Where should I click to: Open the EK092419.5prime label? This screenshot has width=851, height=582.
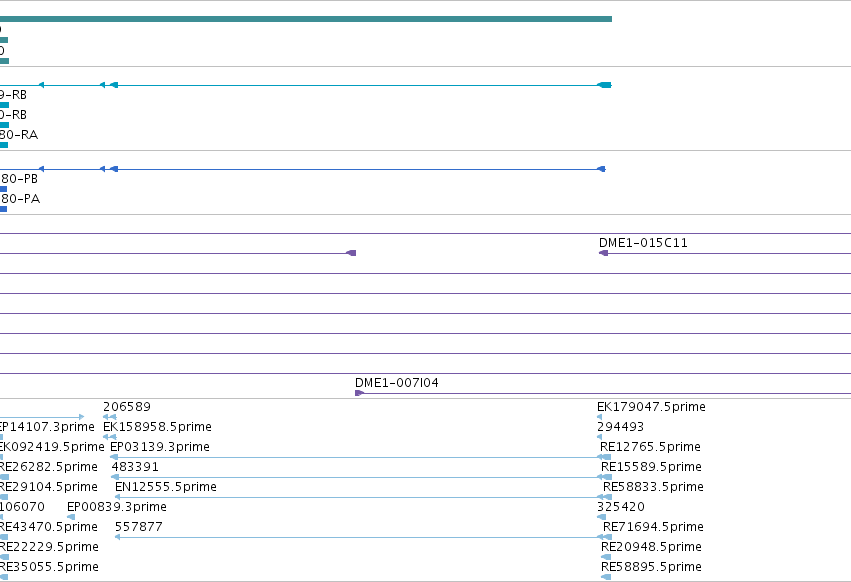52,447
